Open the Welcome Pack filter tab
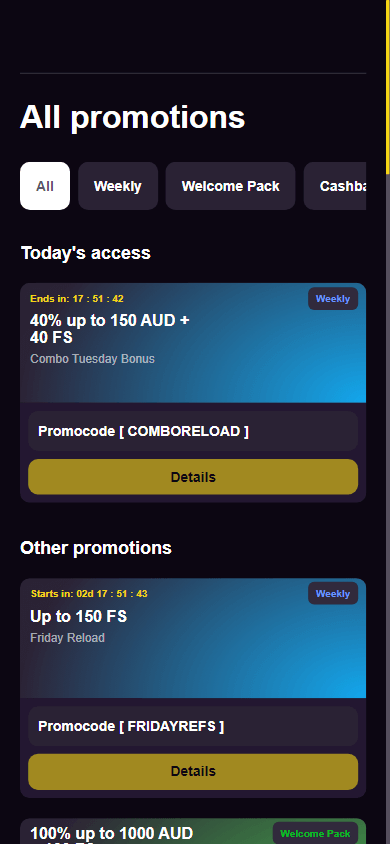The height and width of the screenshot is (844, 390). point(230,186)
